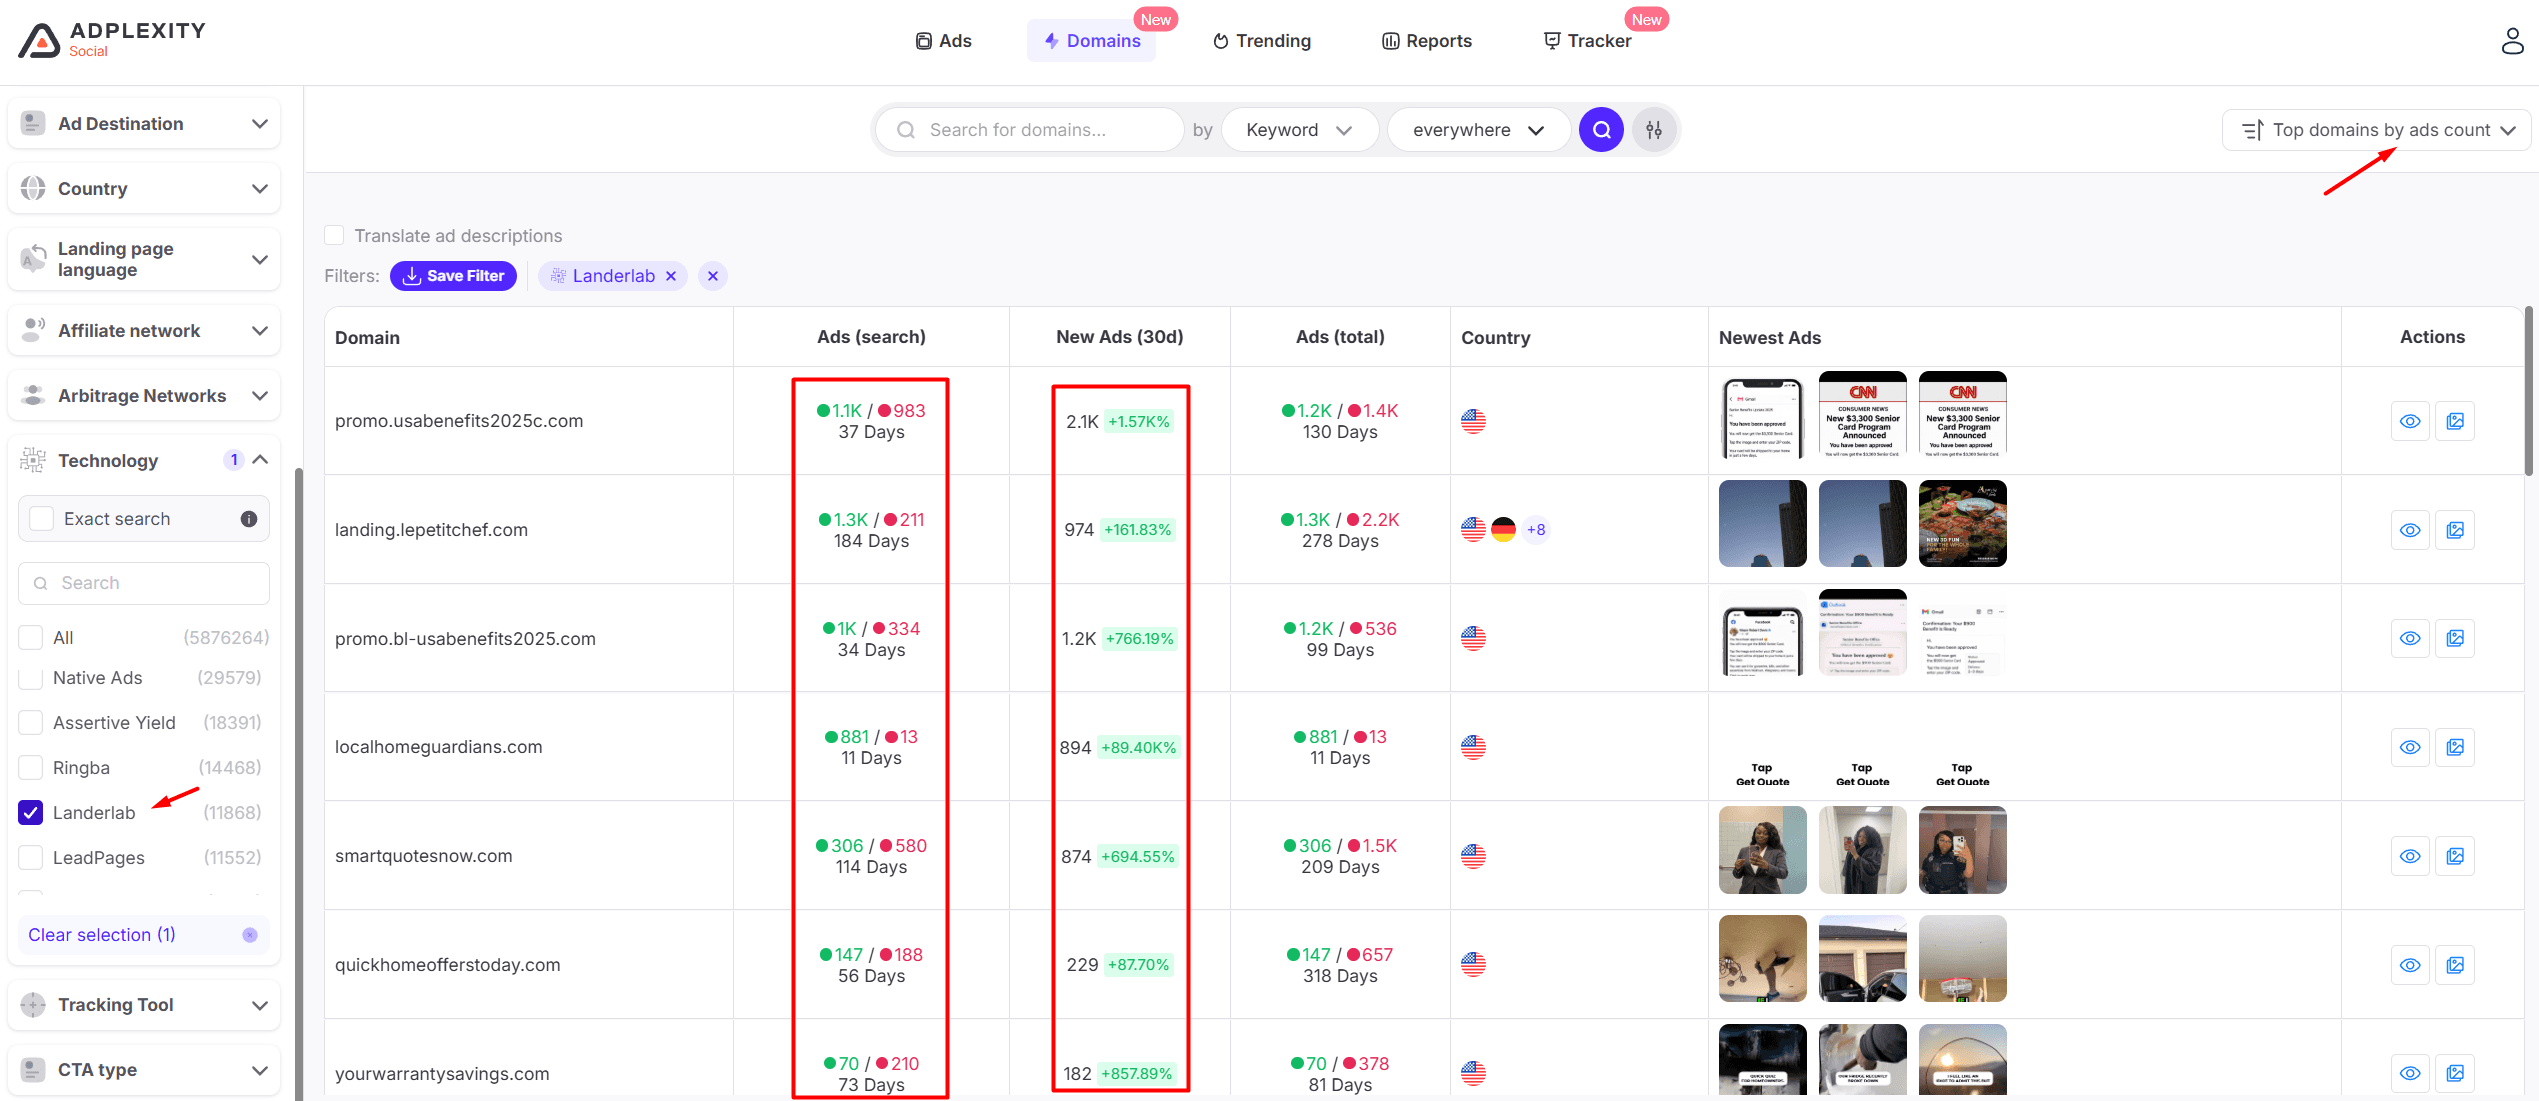Screen dimensions: 2539x1101
Task: Click eye icon for promo.usabenefits2025c.com row
Action: click(2410, 421)
